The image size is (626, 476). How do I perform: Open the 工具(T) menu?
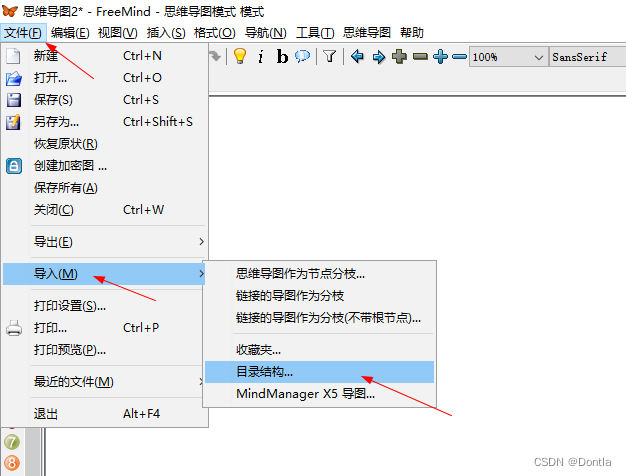[x=315, y=33]
